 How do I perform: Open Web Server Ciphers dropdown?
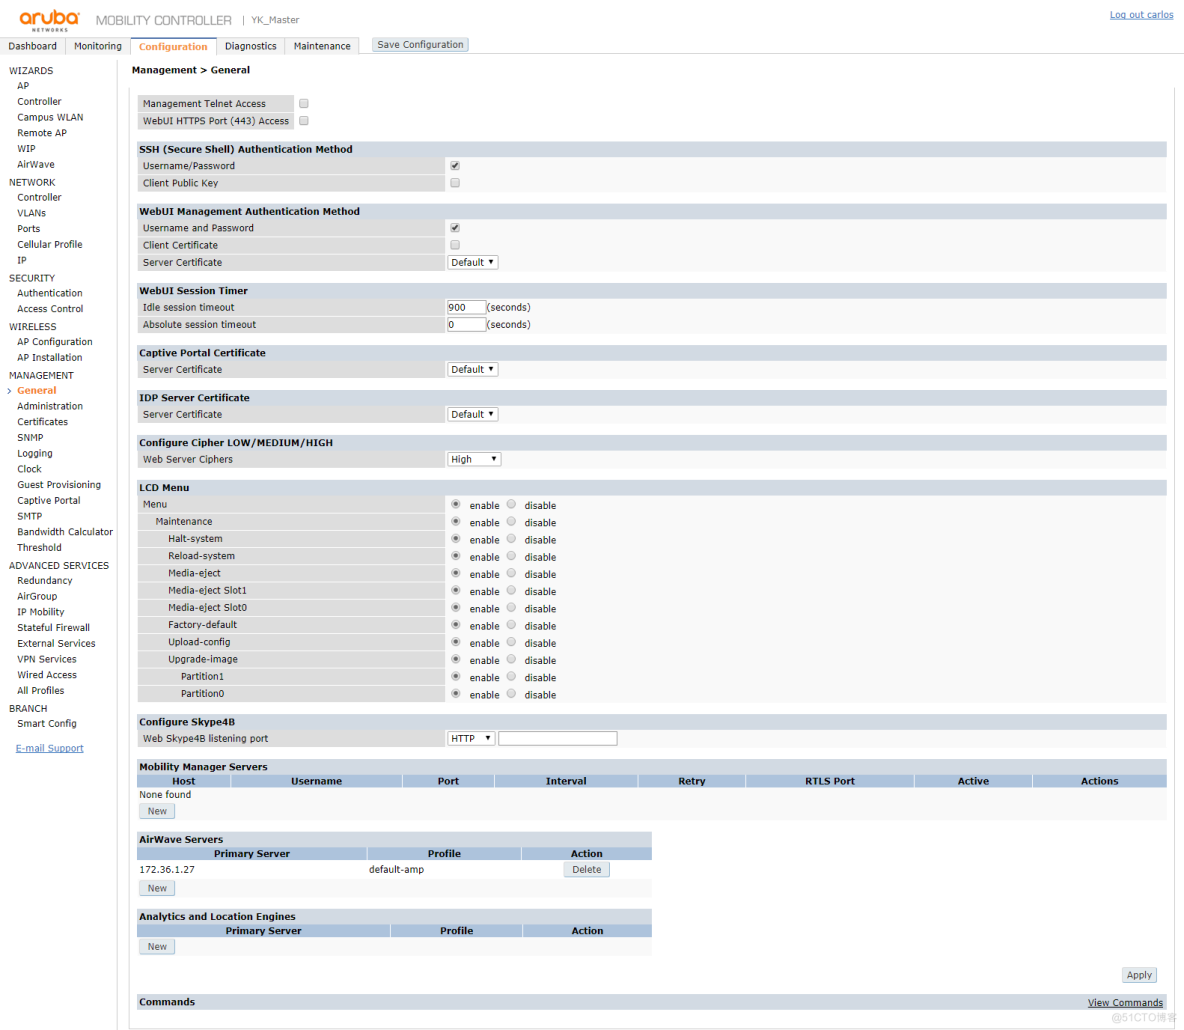474,459
